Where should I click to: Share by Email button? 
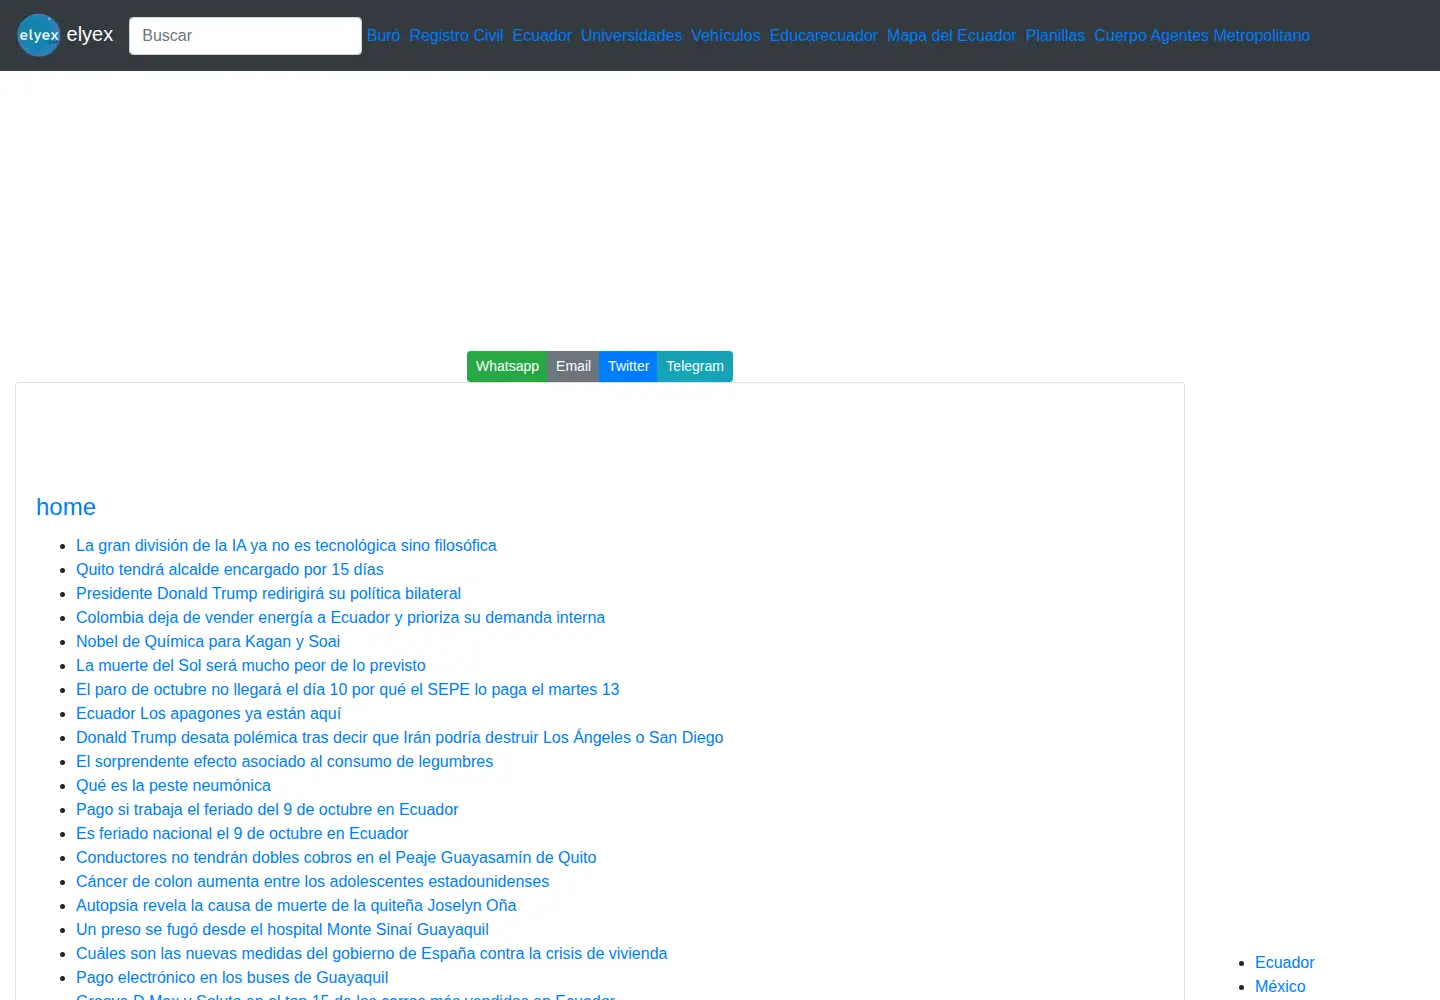point(573,366)
